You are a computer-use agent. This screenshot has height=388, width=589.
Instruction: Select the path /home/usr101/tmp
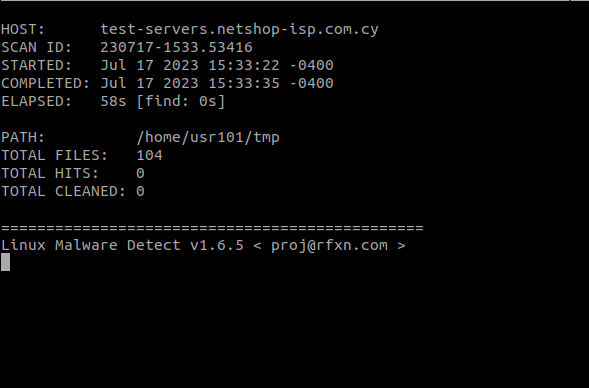208,137
